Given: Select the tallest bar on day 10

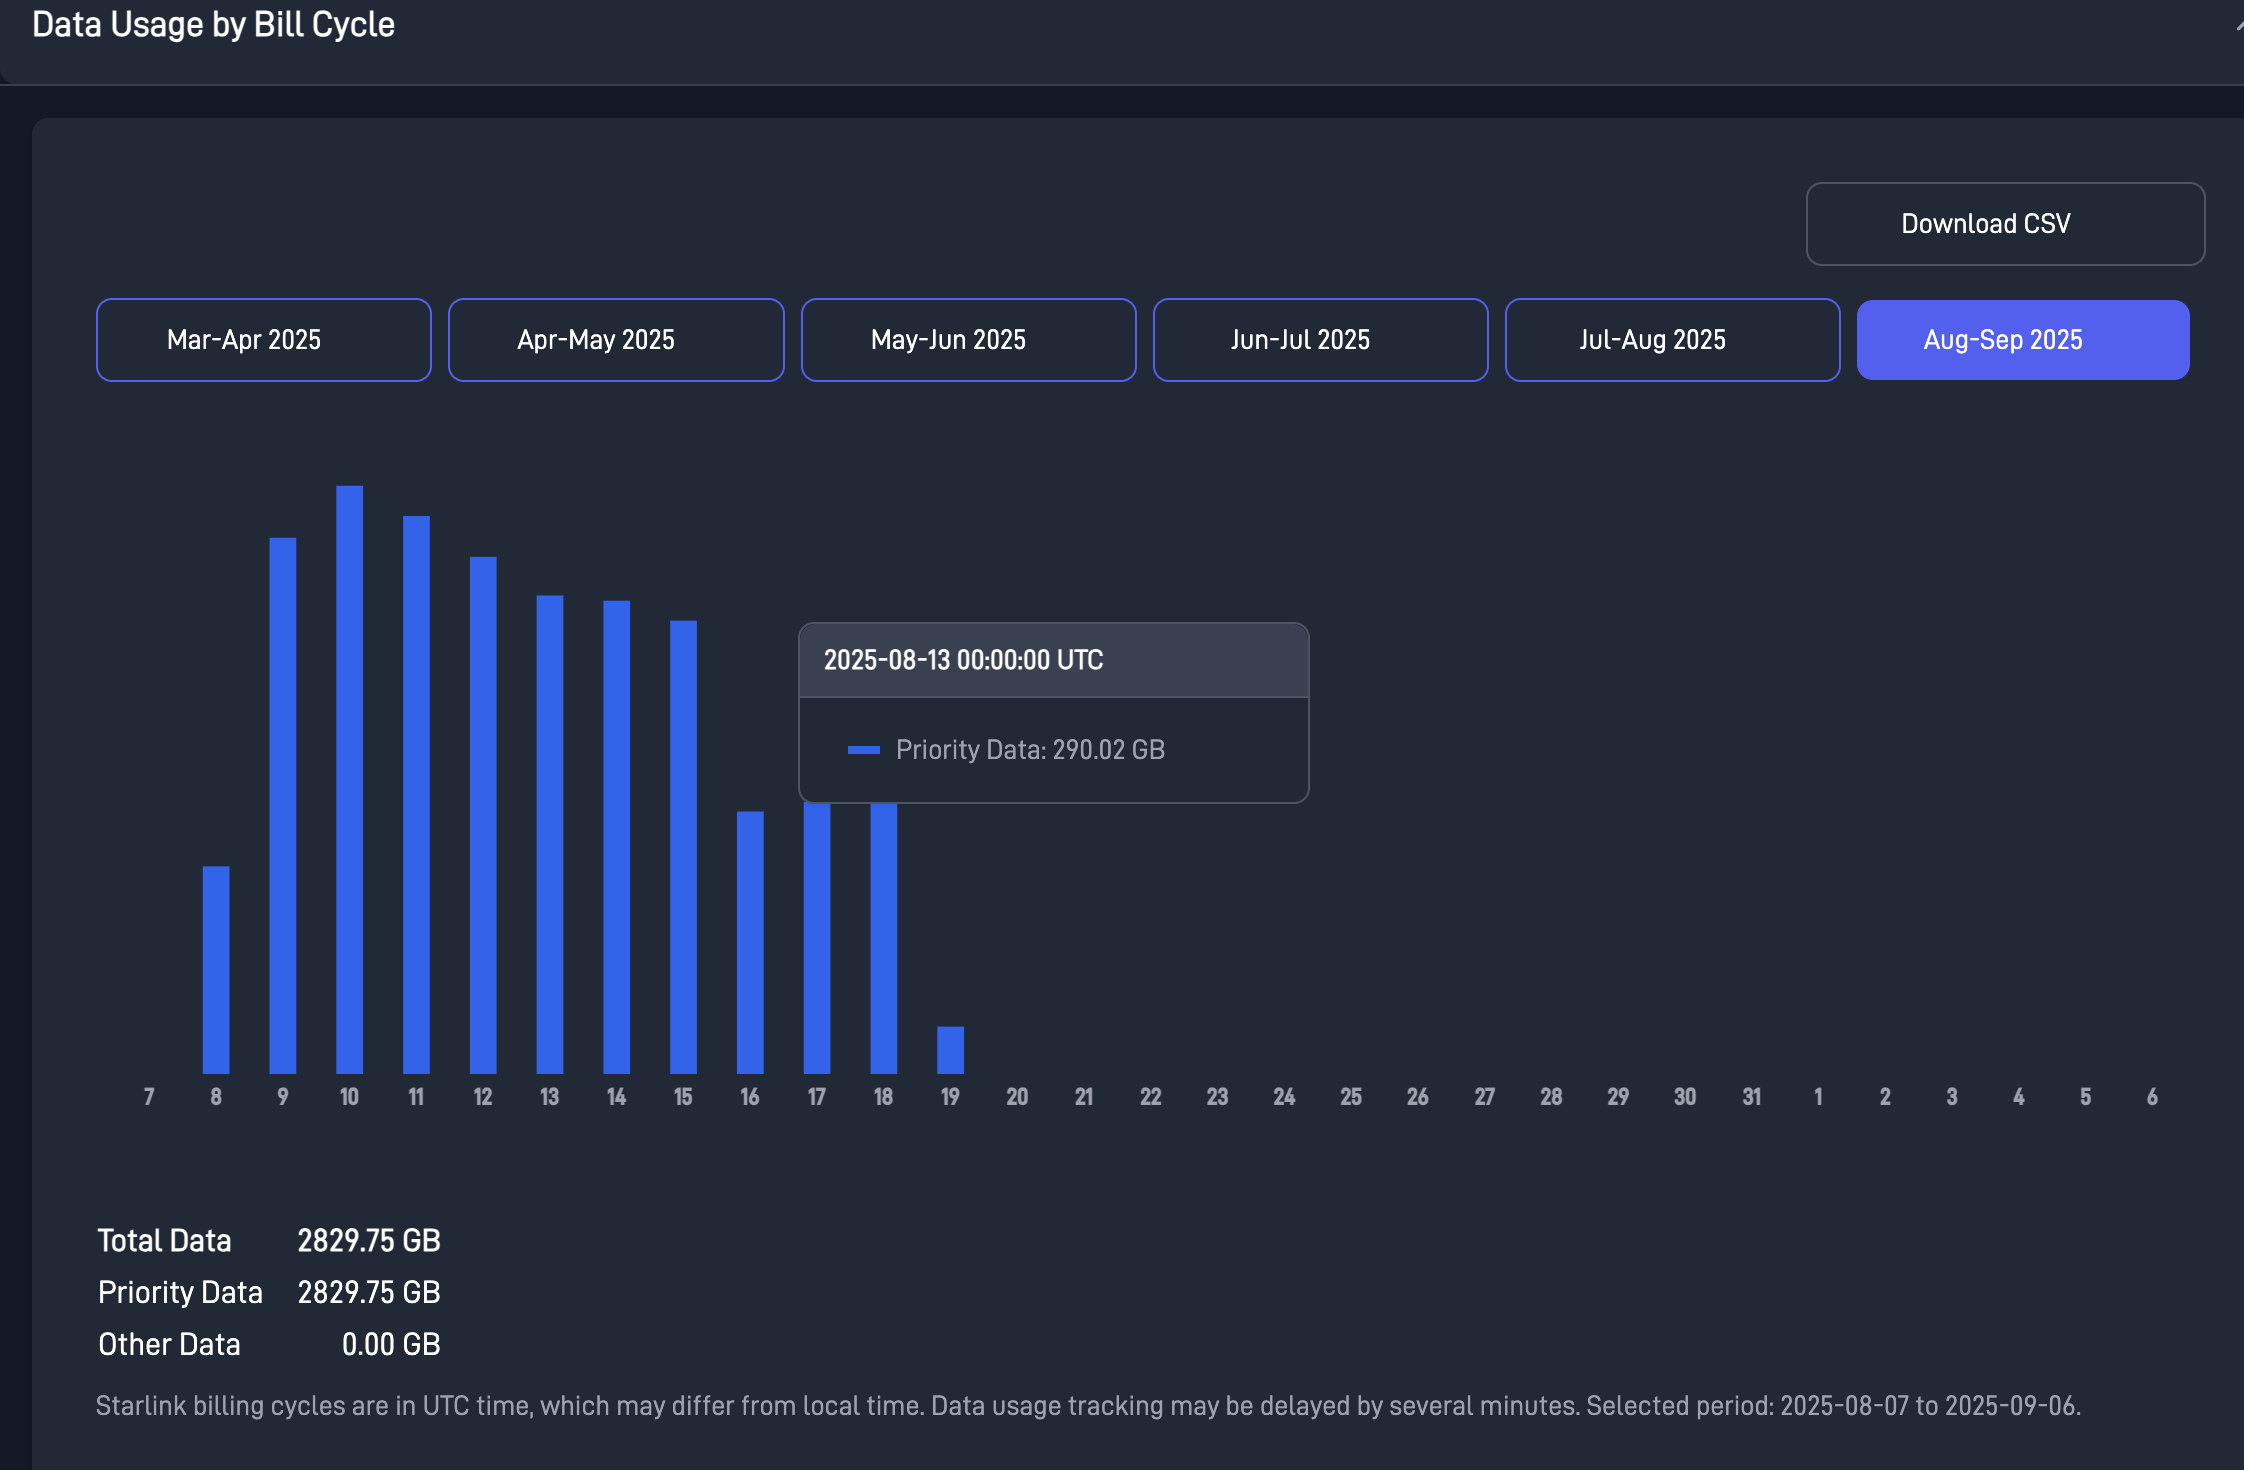Looking at the screenshot, I should click(350, 780).
